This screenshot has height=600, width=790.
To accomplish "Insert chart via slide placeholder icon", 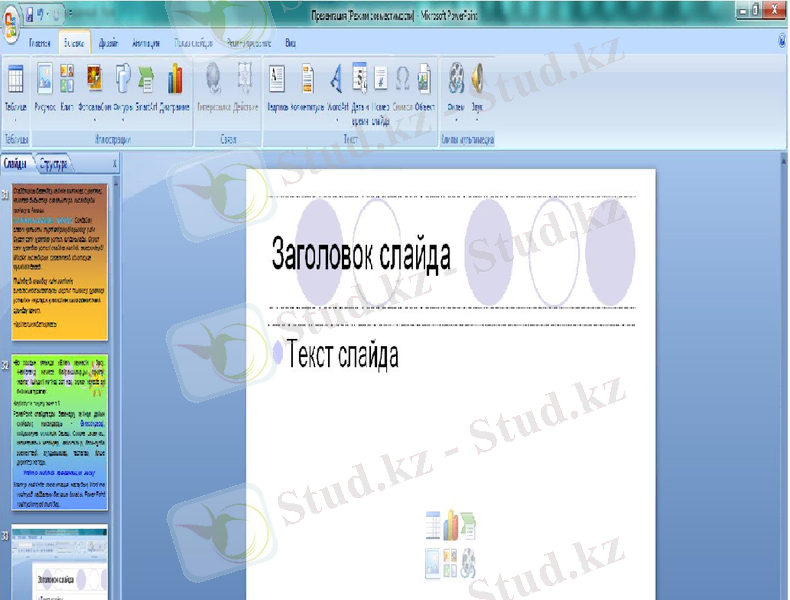I will [x=450, y=525].
